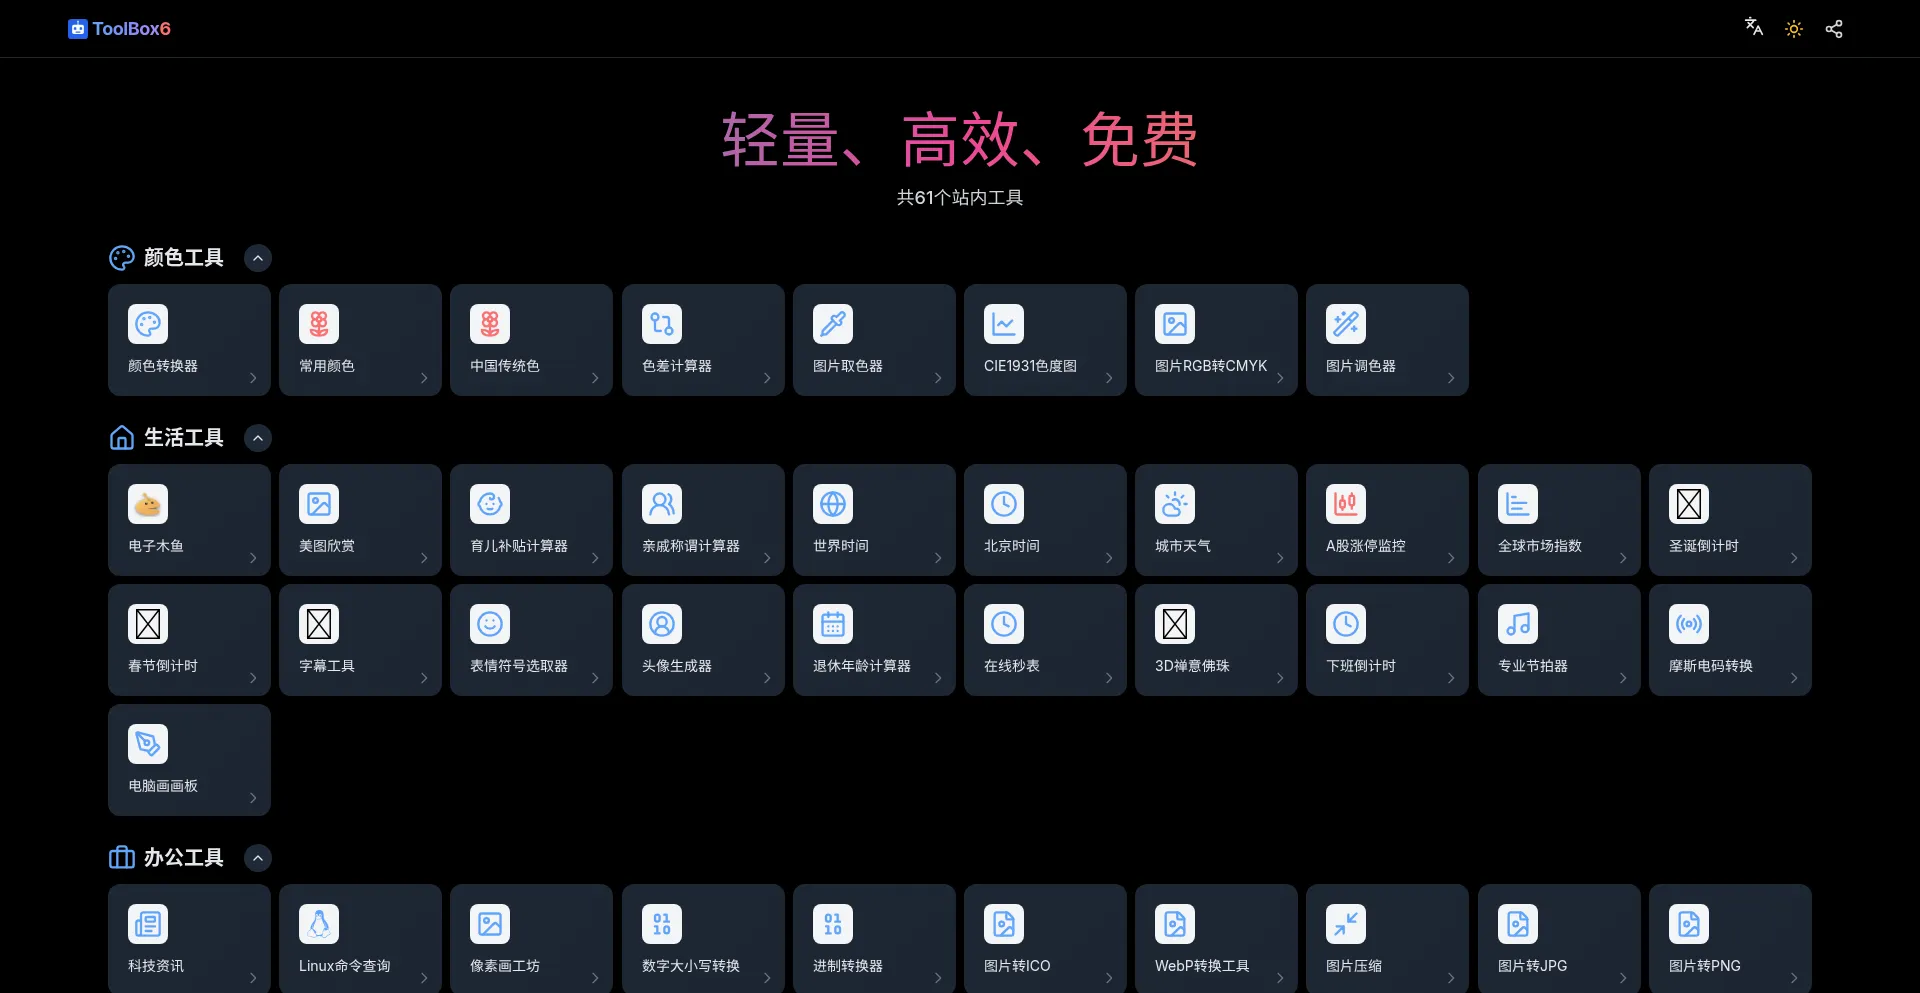The width and height of the screenshot is (1920, 993).
Task: Open the 育儿补贴计算器 baby icon
Action: tap(490, 504)
